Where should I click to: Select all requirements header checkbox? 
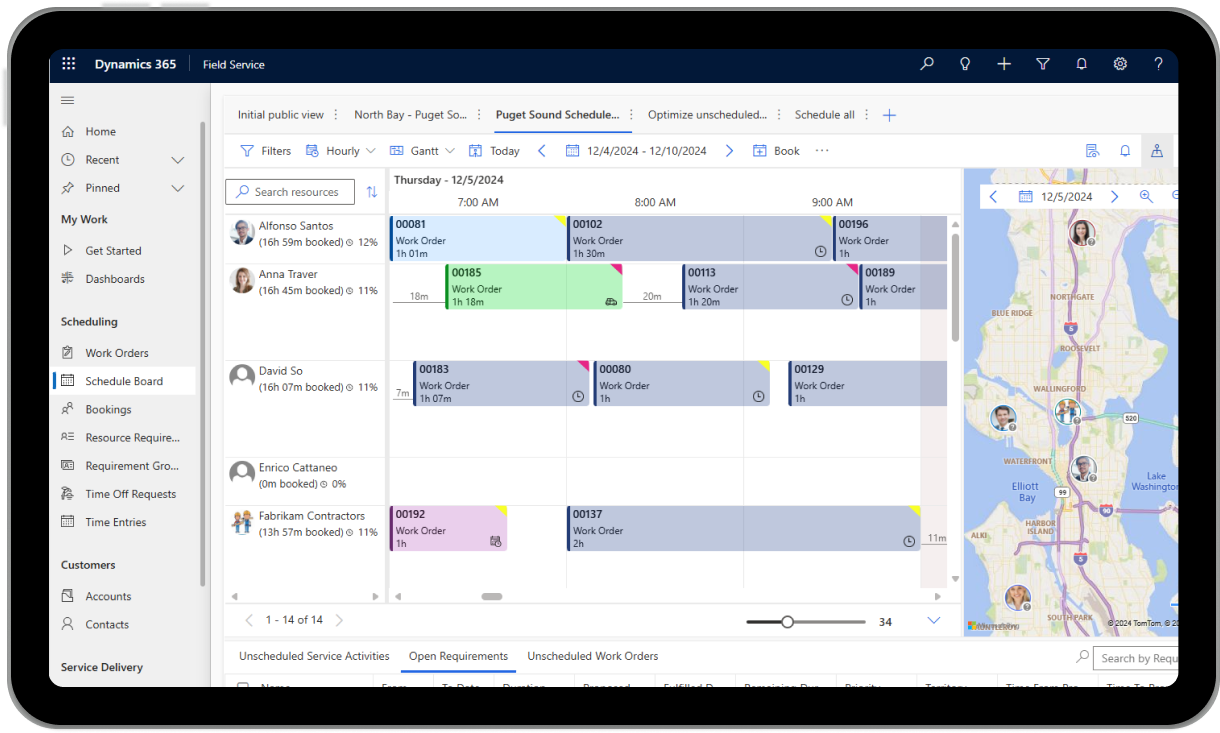(243, 686)
